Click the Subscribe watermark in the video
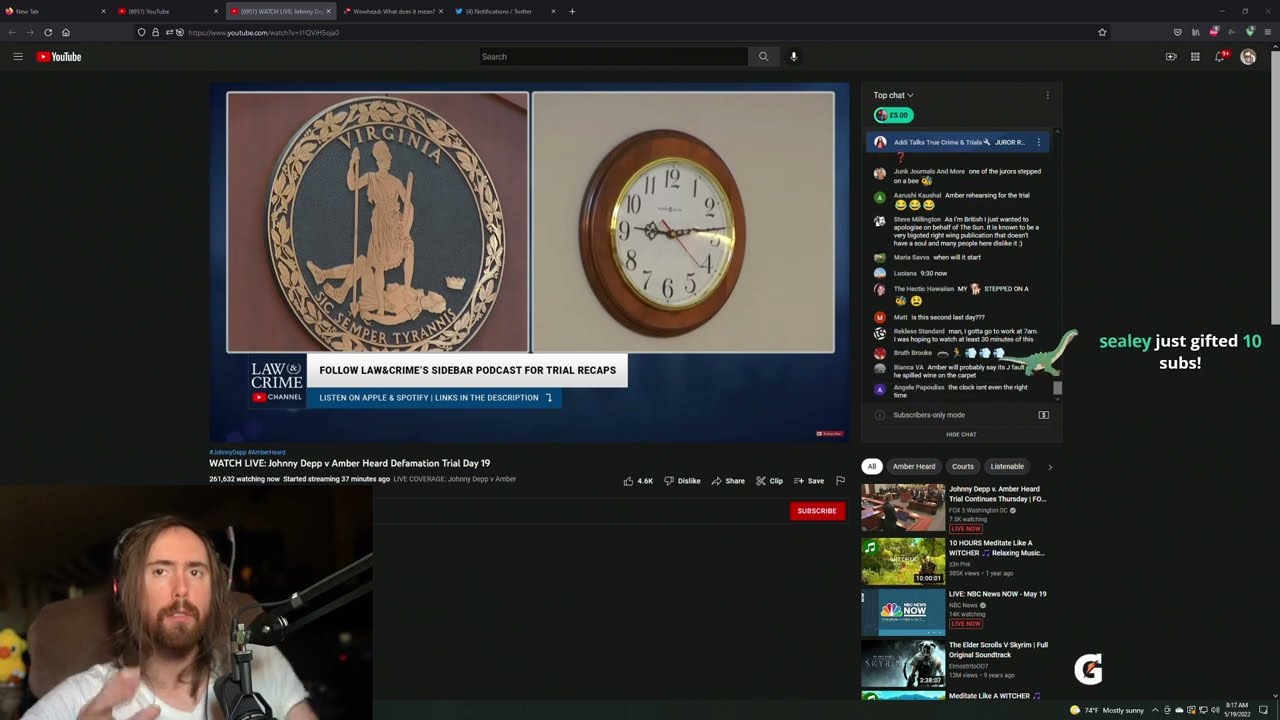This screenshot has width=1280, height=720. [x=830, y=434]
